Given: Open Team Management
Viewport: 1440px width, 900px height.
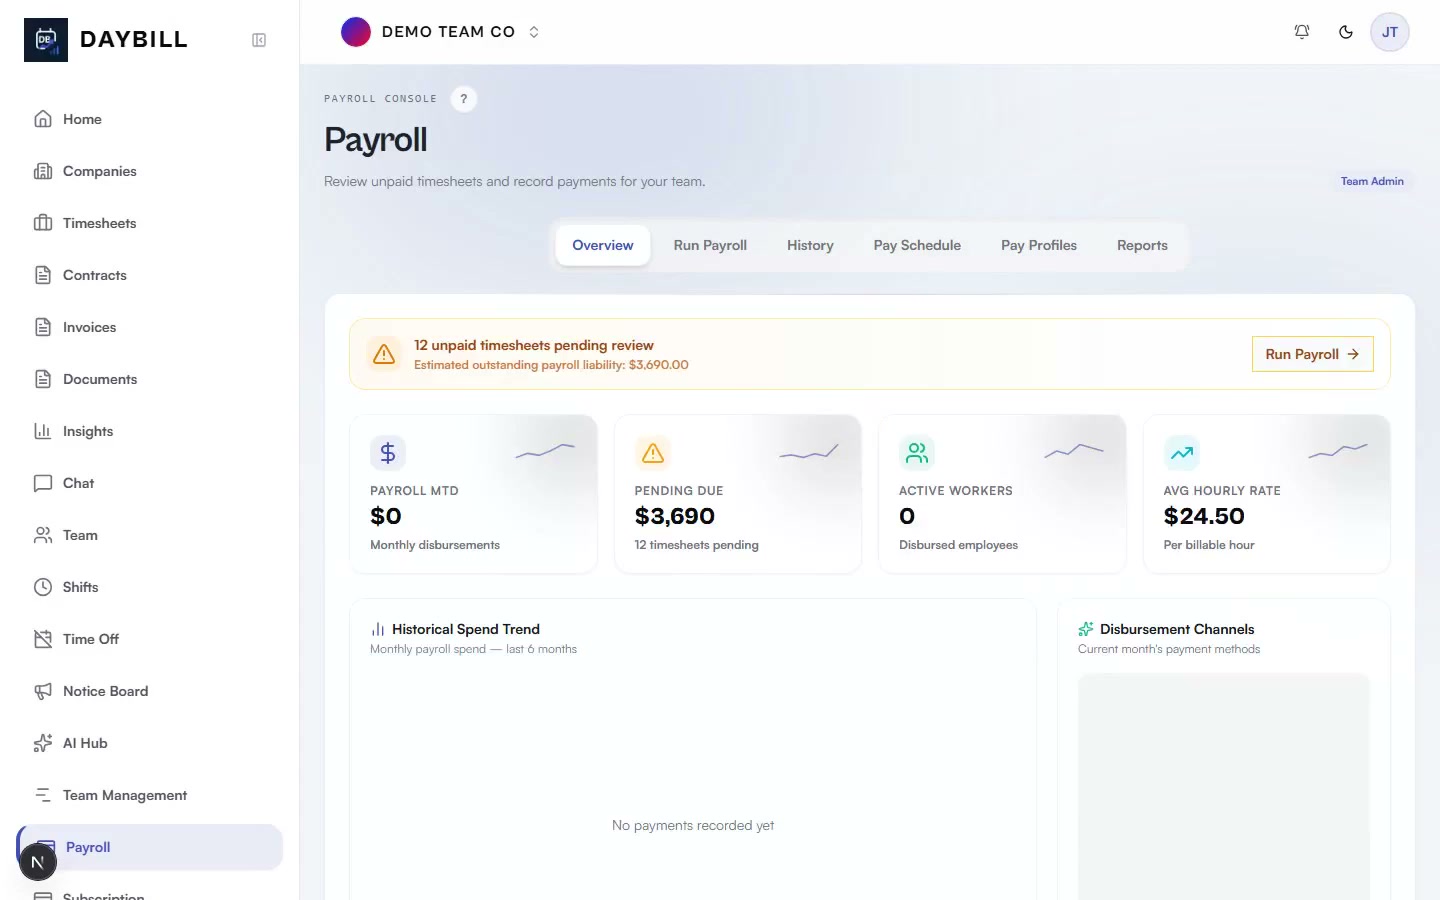Looking at the screenshot, I should point(150,795).
